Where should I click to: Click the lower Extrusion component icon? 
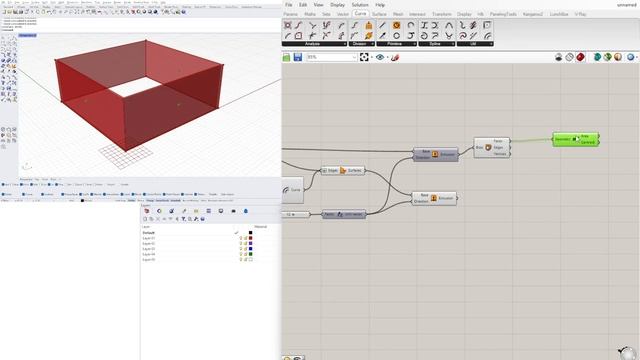point(433,198)
